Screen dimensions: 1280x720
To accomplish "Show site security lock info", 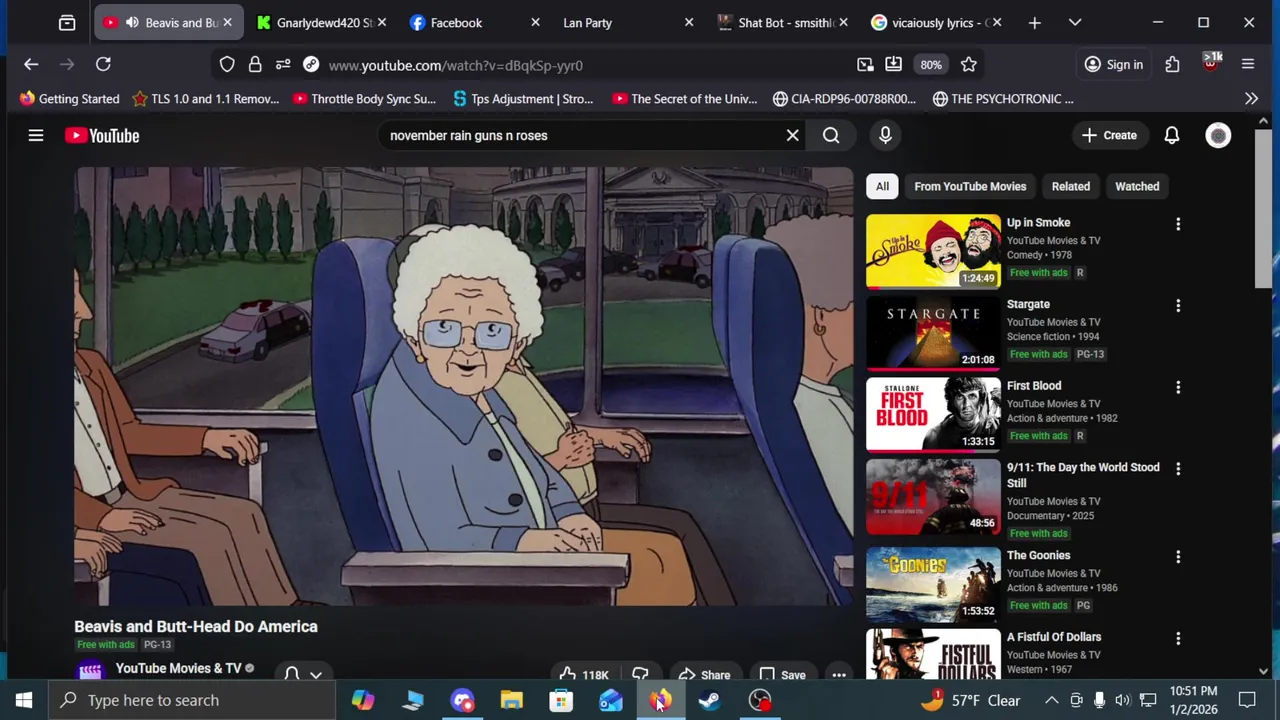I will tap(255, 65).
